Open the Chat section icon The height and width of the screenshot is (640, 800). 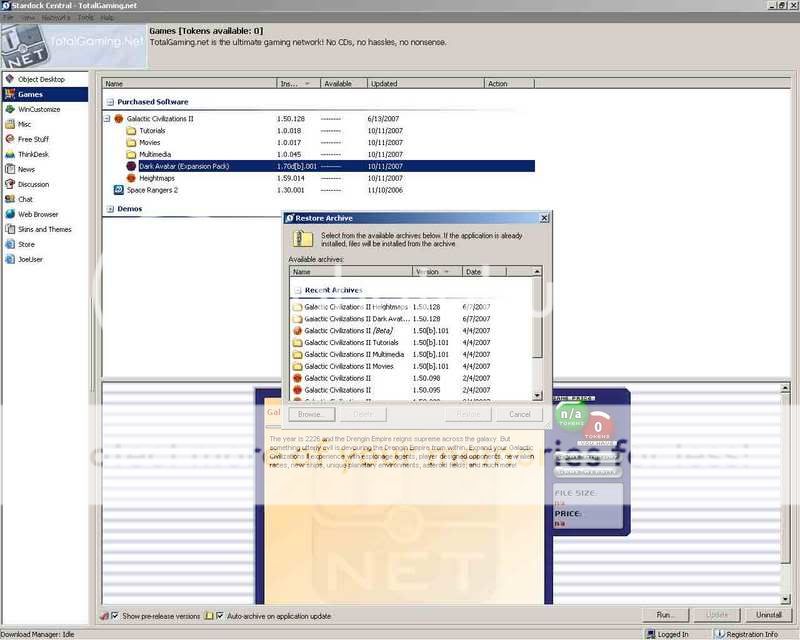coord(10,199)
